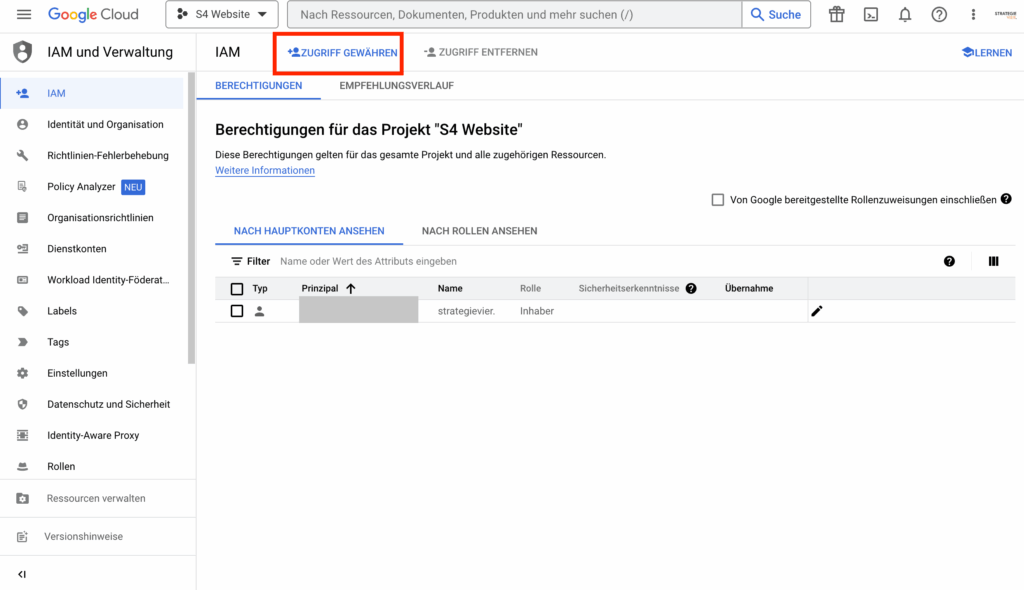Open Policy Analyzer sidebar item

[91, 187]
